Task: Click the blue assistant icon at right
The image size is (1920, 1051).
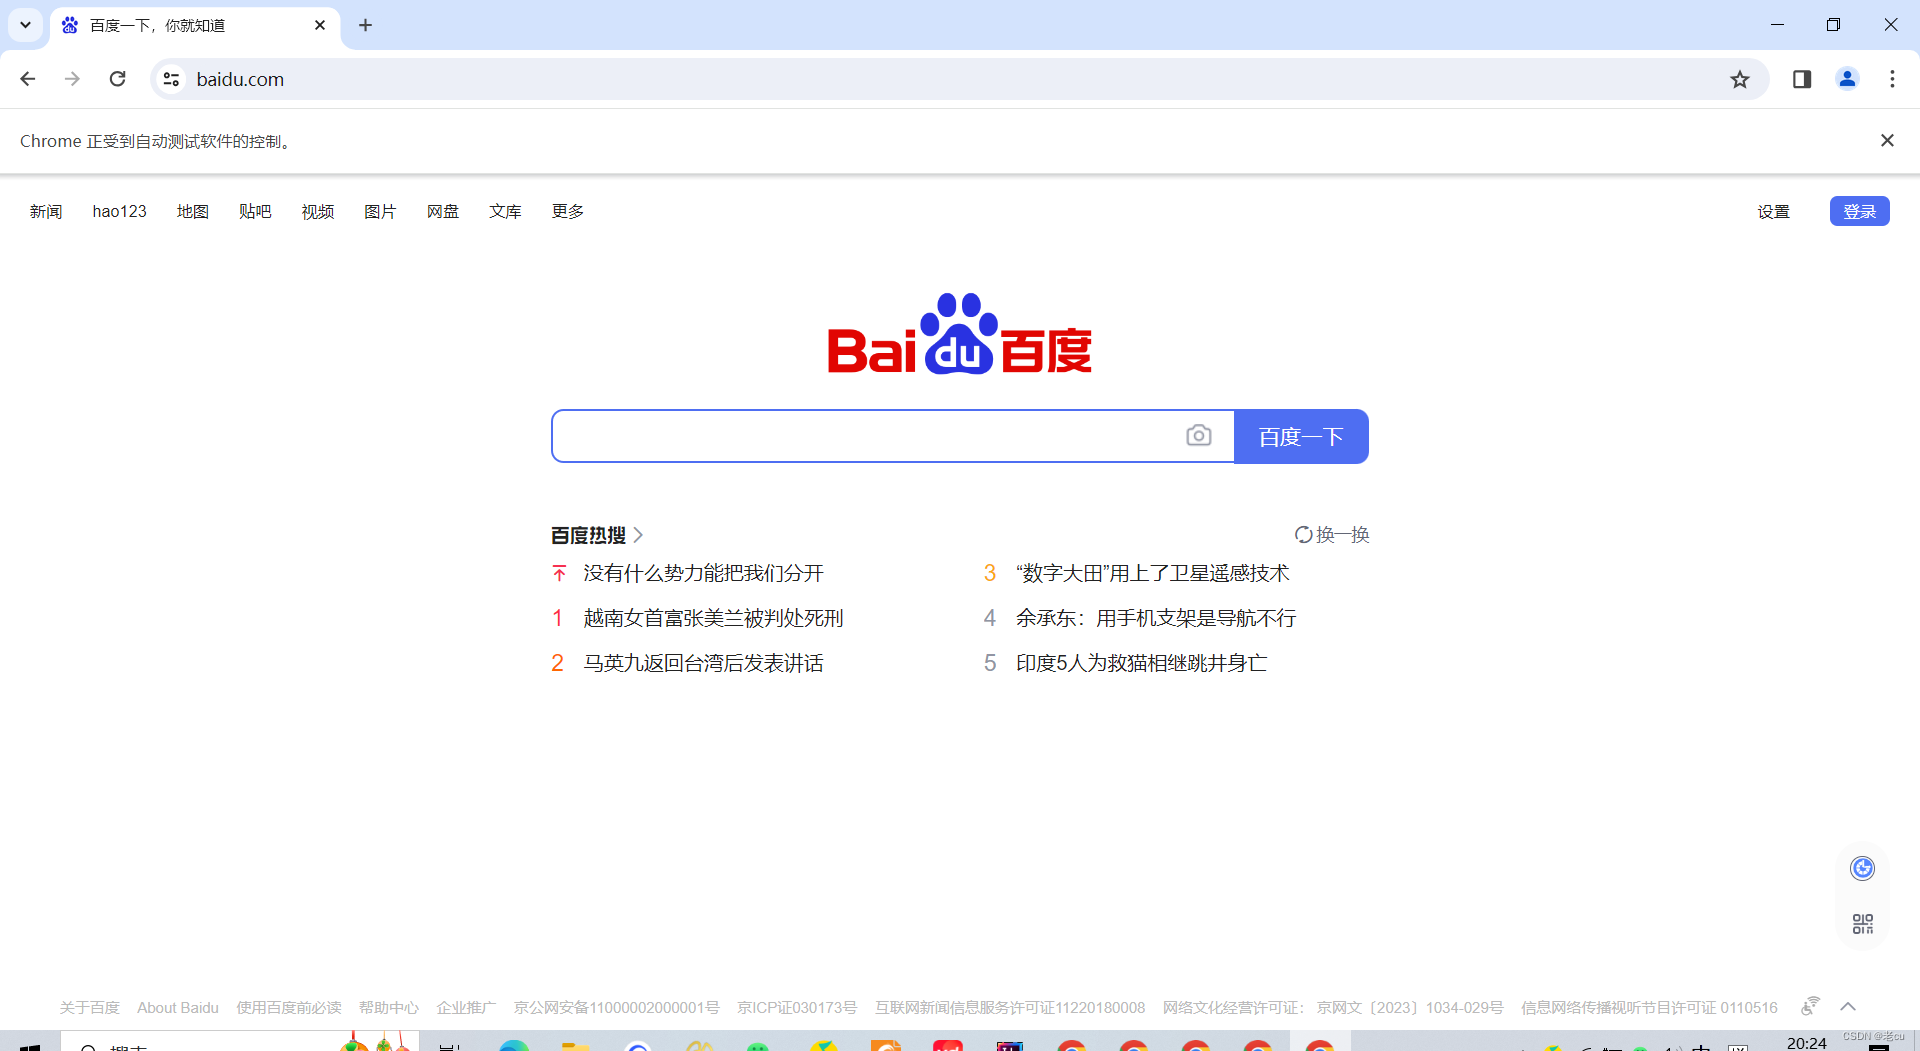Action: pyautogui.click(x=1862, y=868)
